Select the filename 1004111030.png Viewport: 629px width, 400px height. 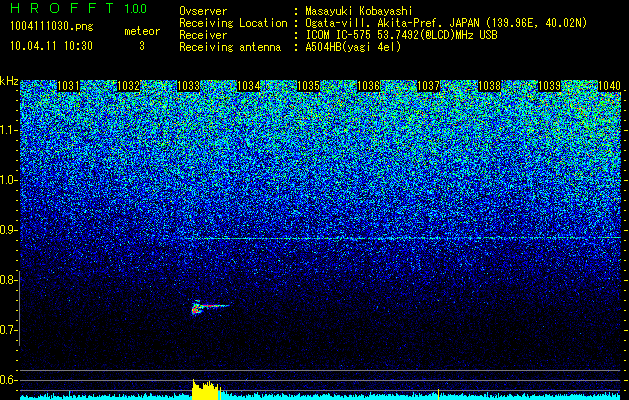(52, 27)
